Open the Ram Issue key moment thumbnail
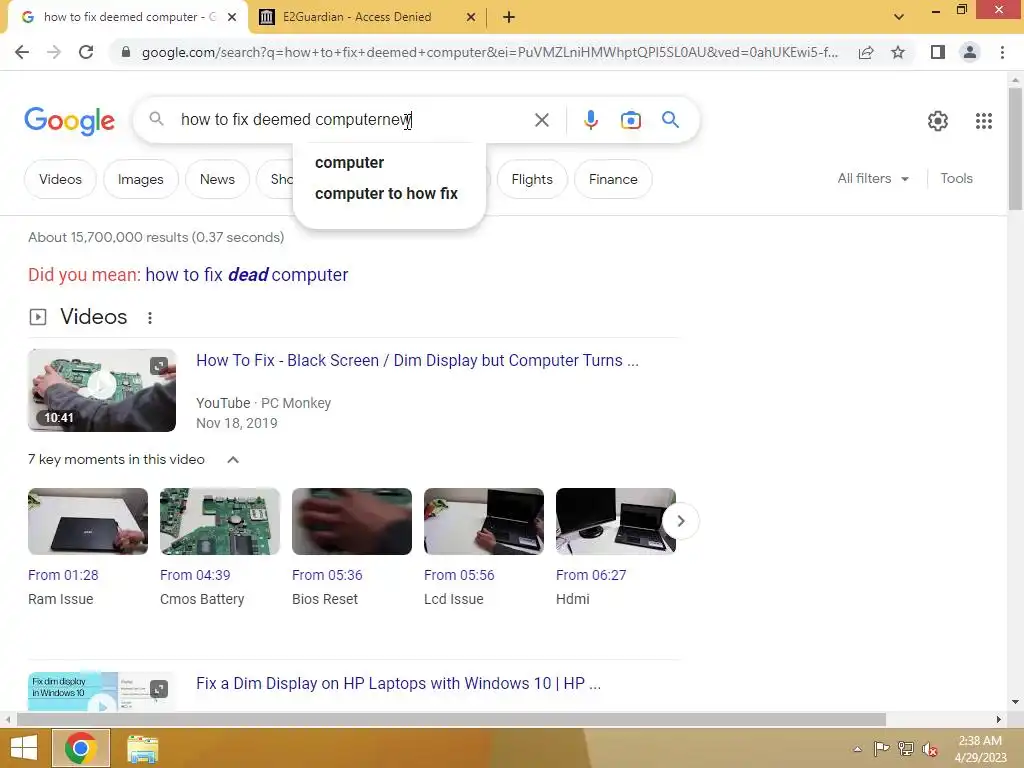Viewport: 1024px width, 768px height. tap(88, 521)
